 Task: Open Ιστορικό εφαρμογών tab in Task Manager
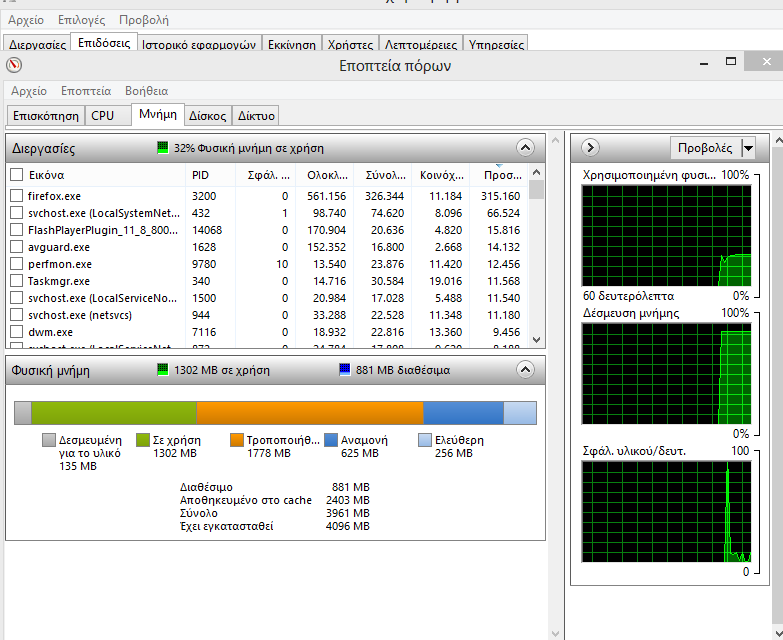click(199, 43)
